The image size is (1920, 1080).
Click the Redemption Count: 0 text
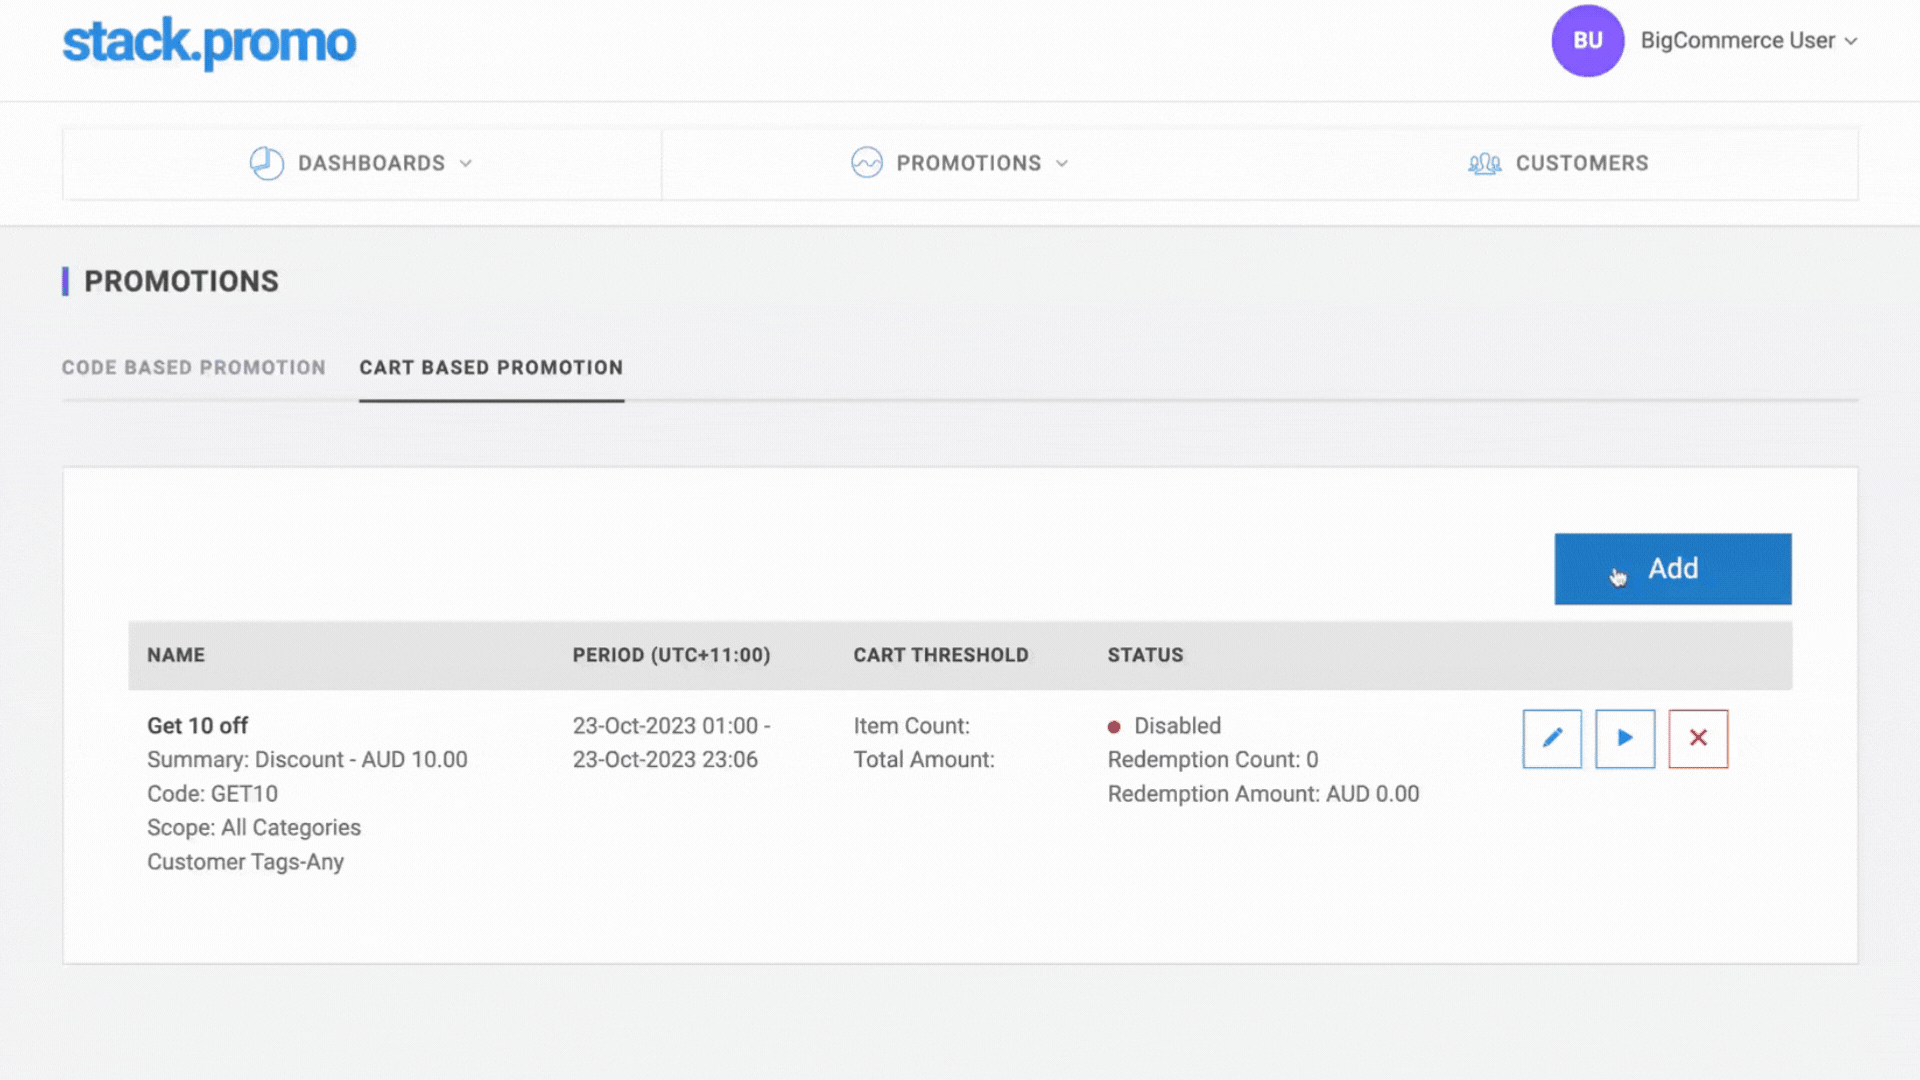(x=1213, y=760)
